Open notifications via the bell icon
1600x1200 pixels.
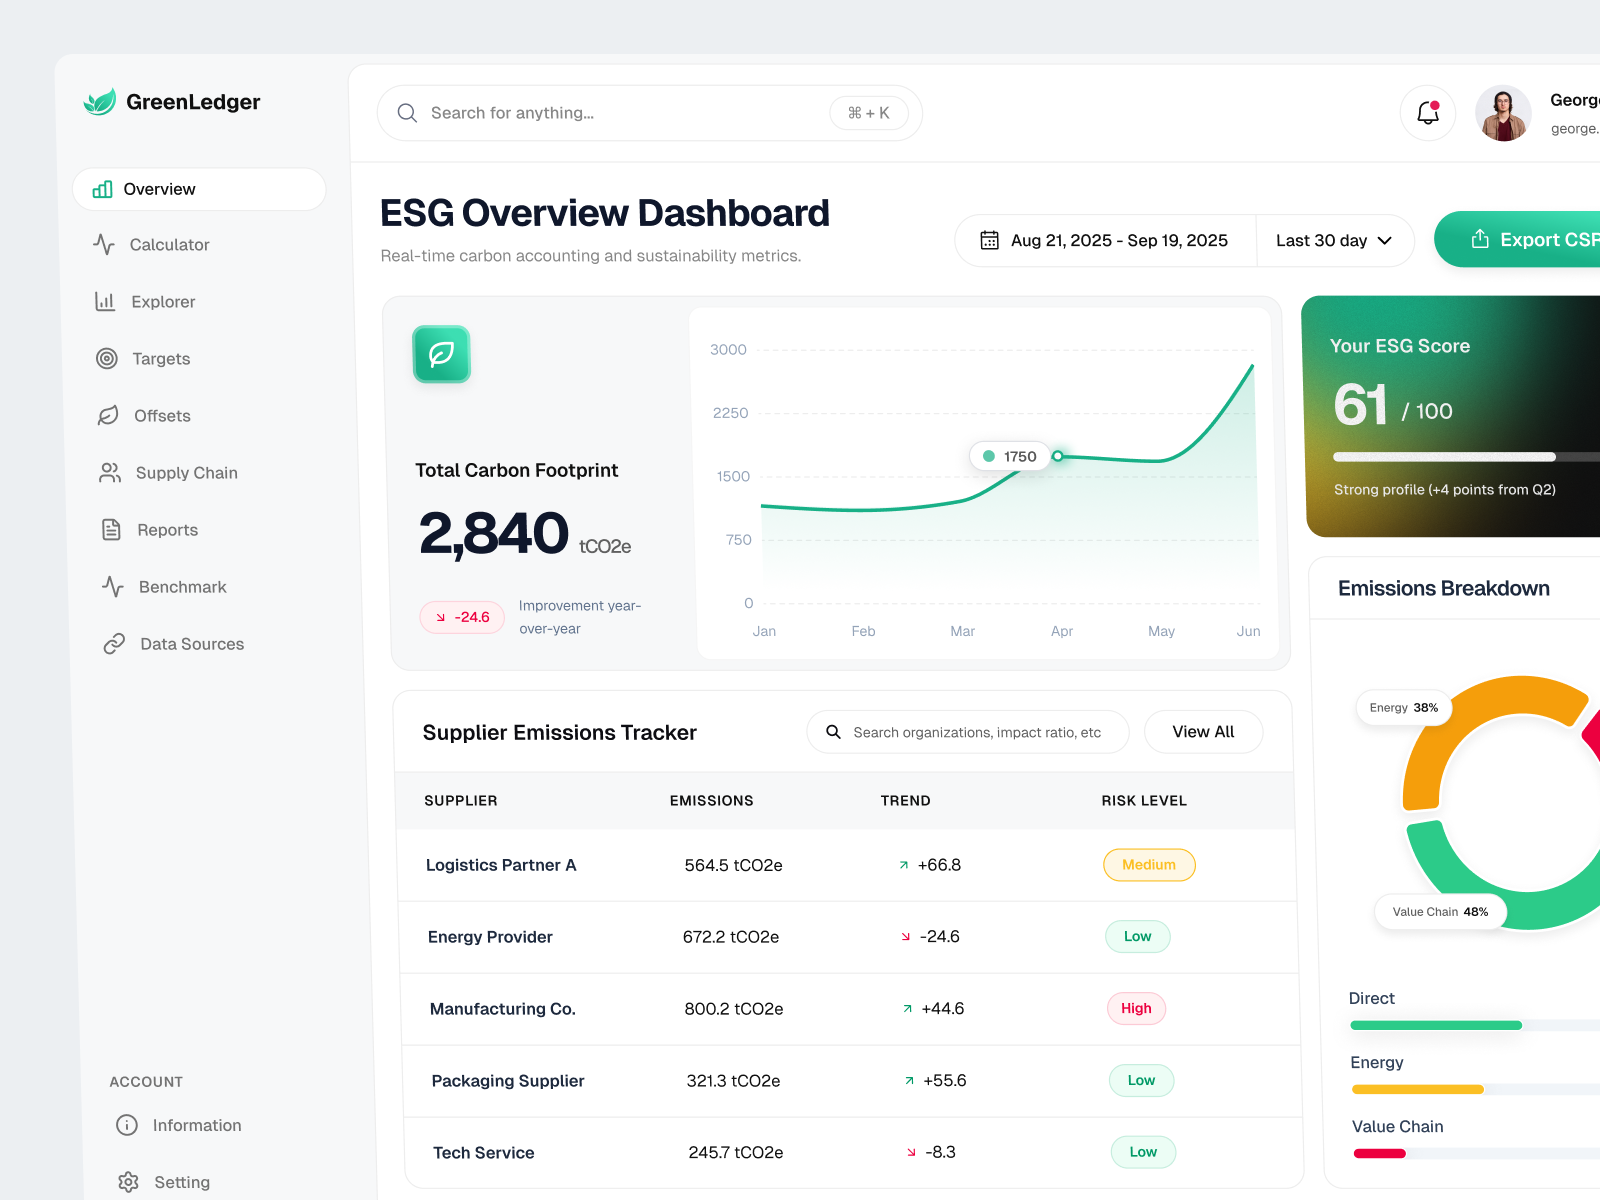point(1427,113)
